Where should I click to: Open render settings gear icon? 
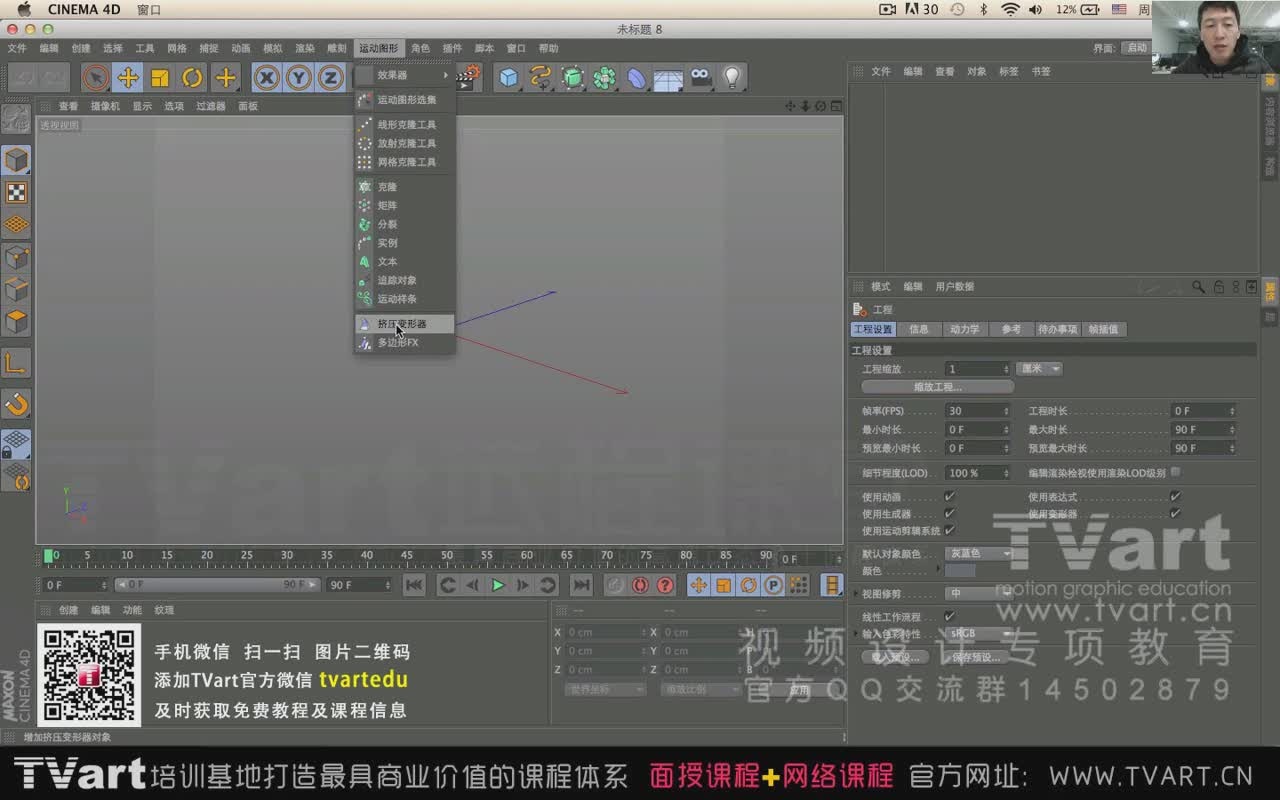click(471, 75)
